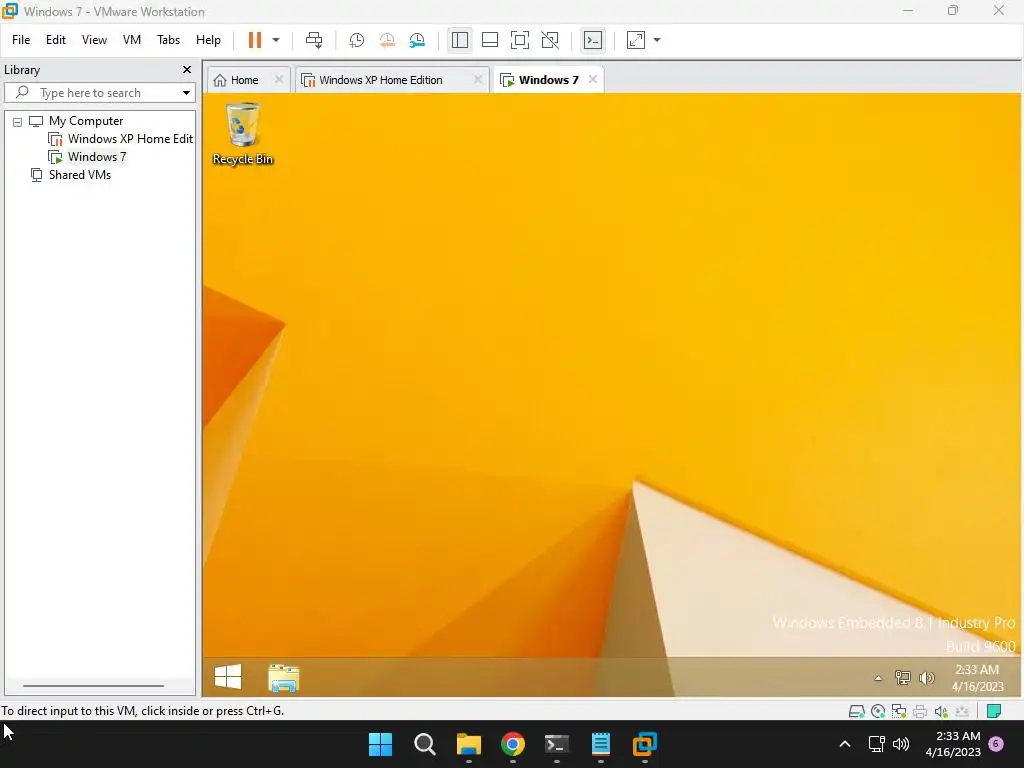Open the library search filter dropdown
The image size is (1024, 768).
(186, 93)
